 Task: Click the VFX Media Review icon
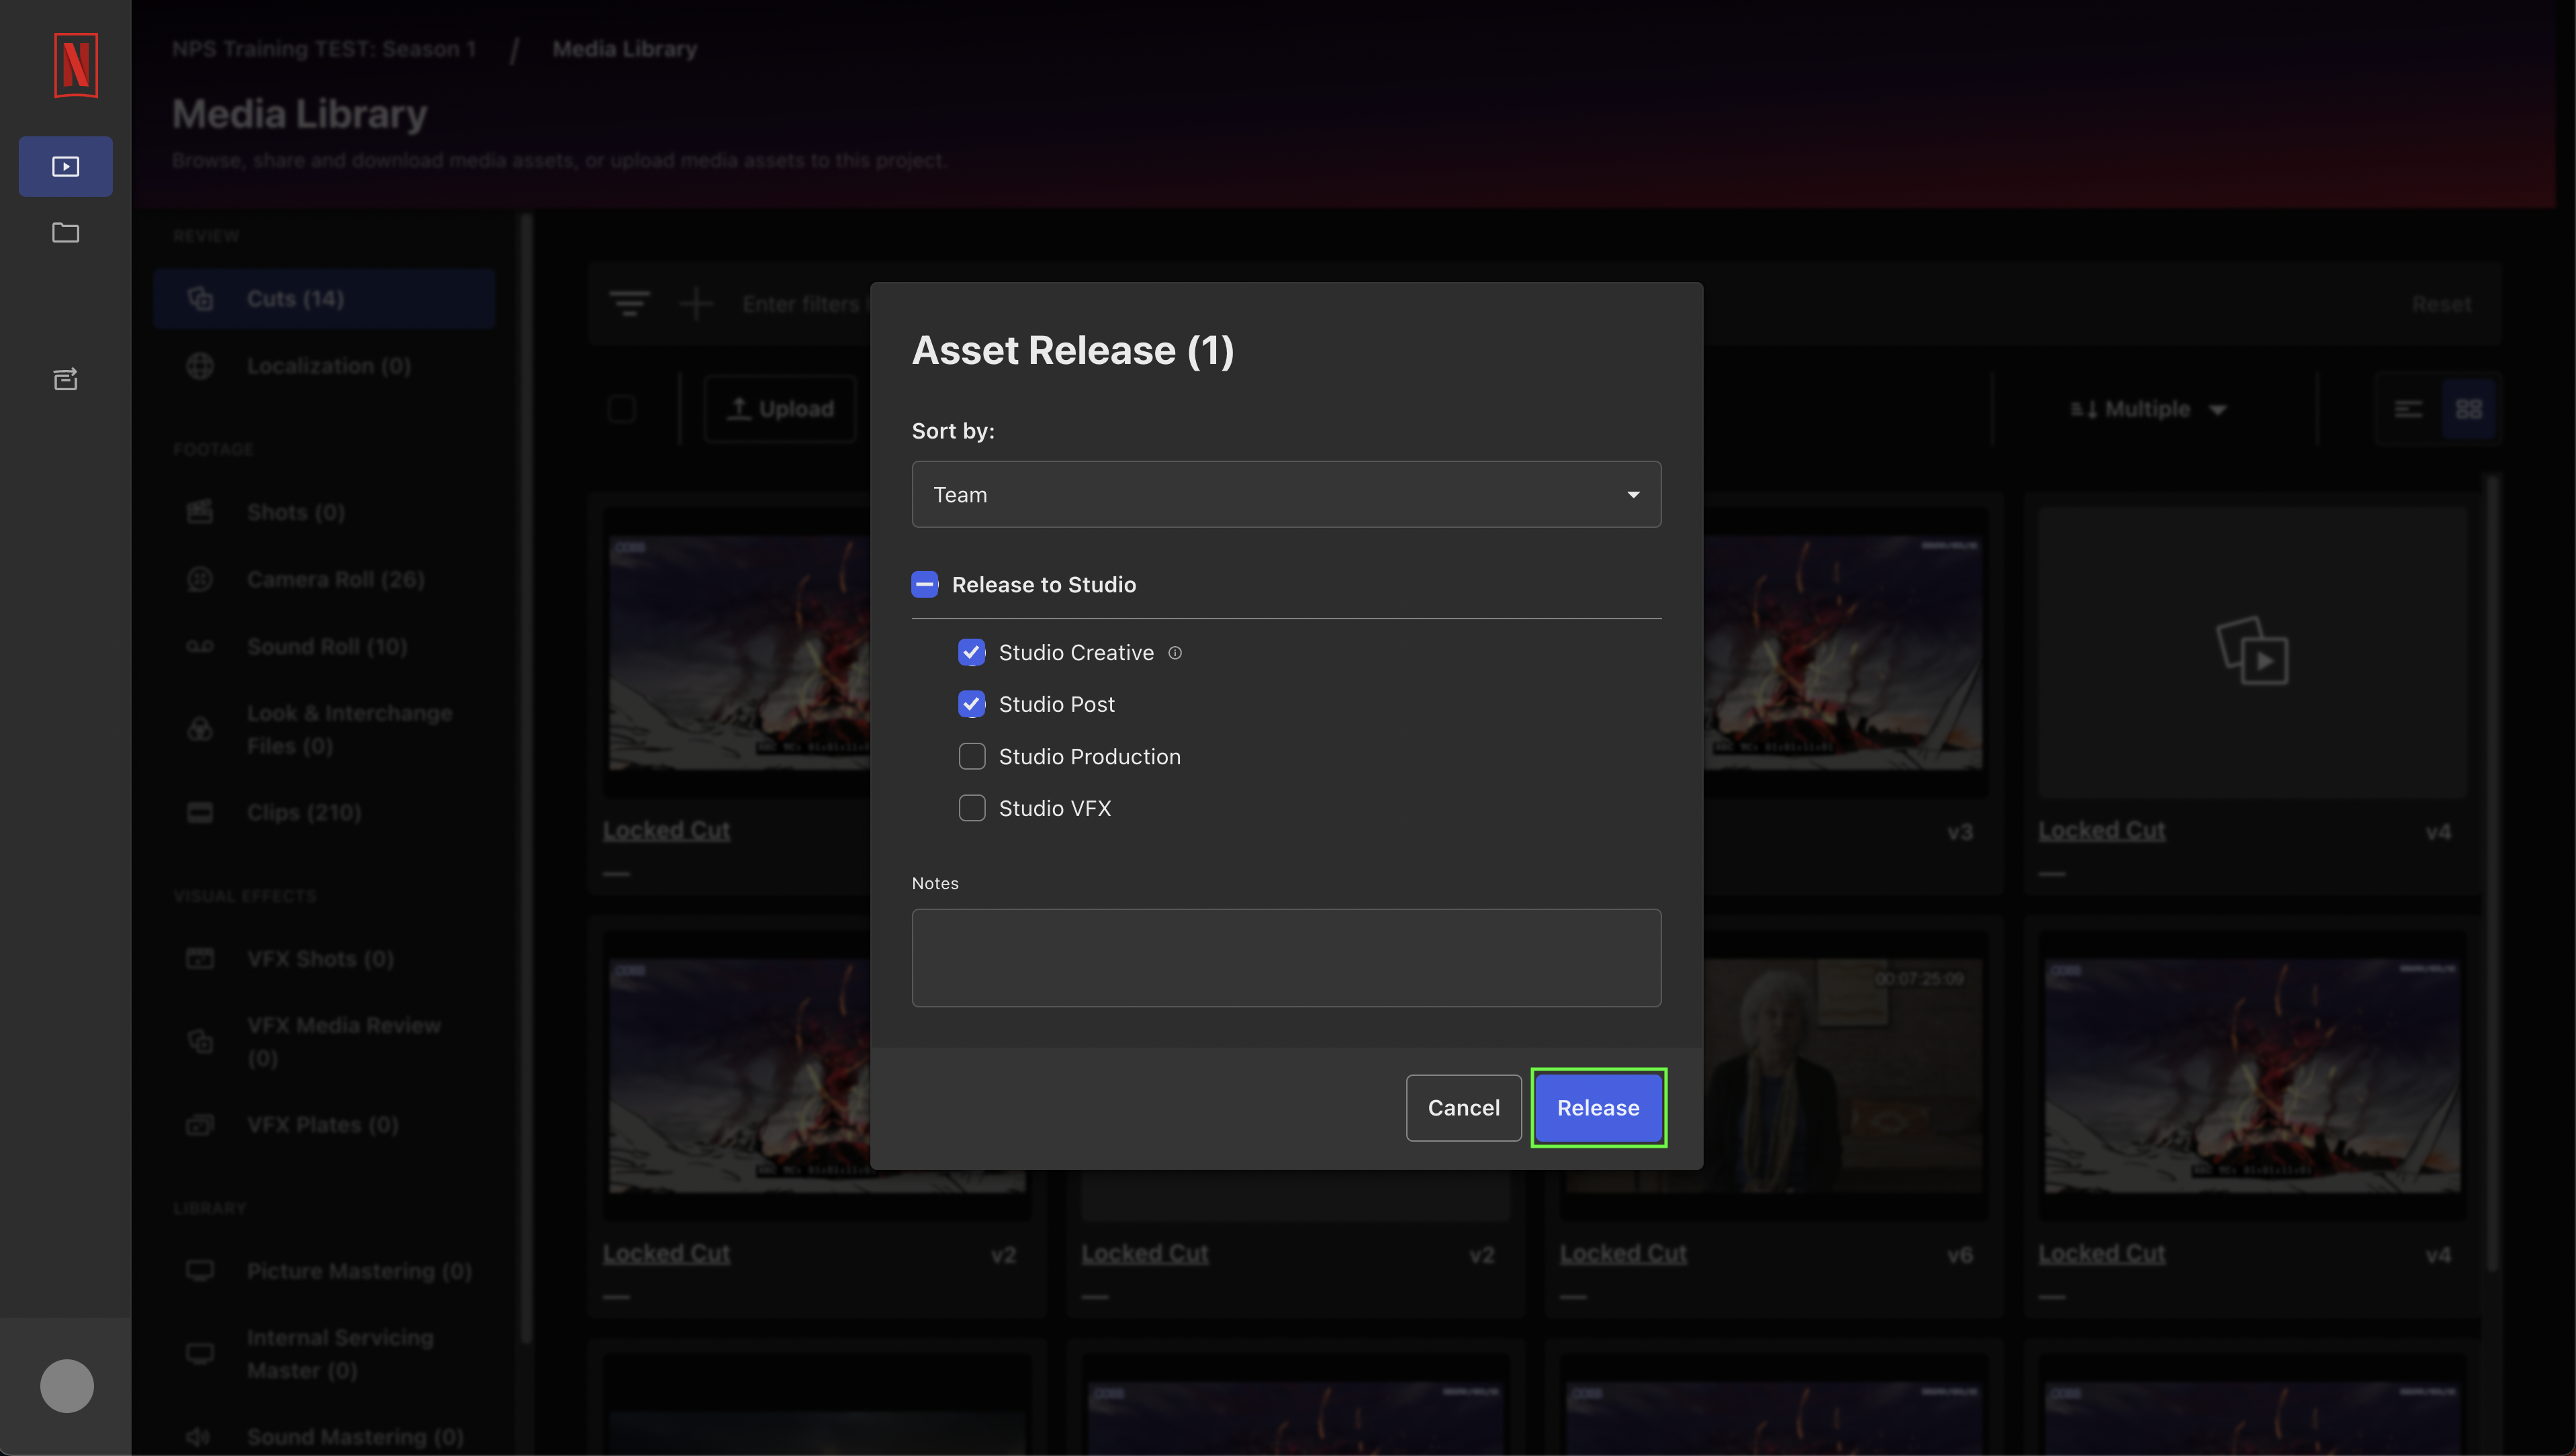[x=200, y=1041]
